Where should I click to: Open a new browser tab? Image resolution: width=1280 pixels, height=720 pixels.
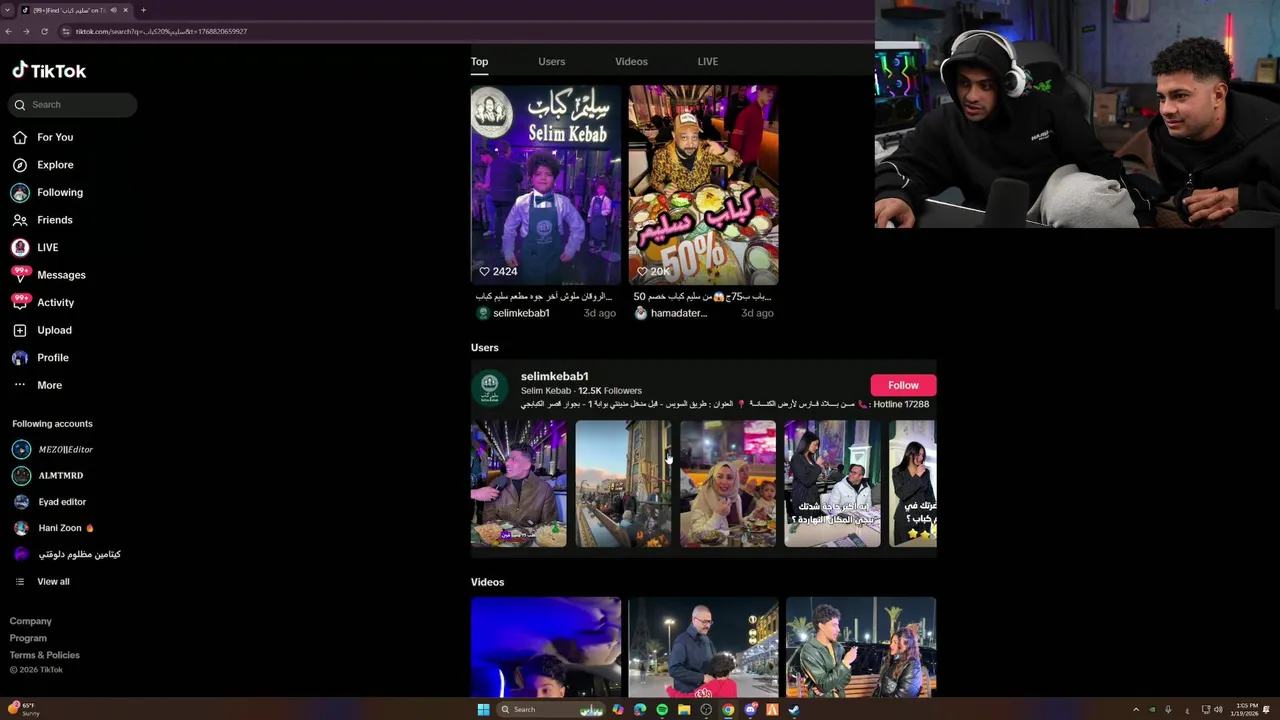[x=143, y=10]
